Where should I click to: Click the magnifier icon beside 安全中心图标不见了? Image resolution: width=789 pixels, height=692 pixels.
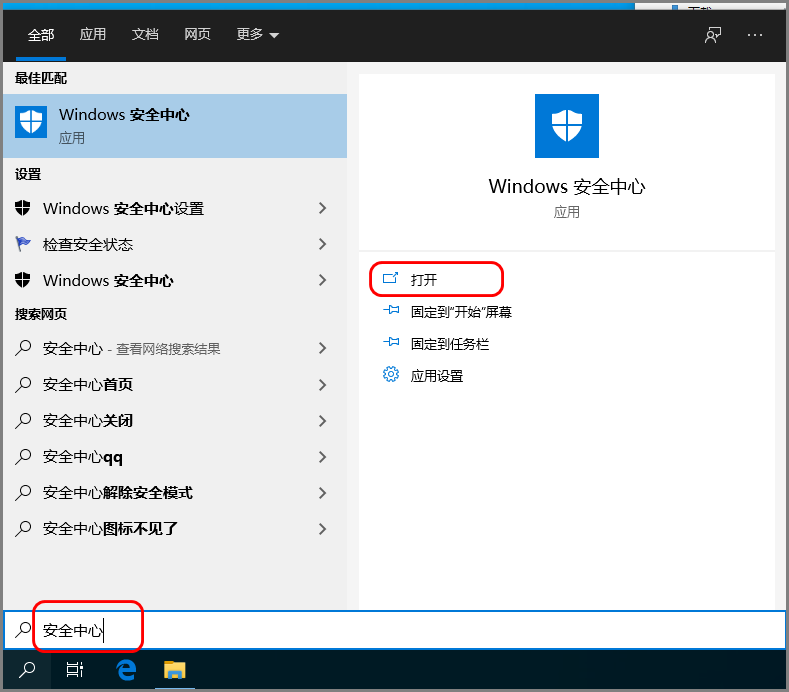23,529
